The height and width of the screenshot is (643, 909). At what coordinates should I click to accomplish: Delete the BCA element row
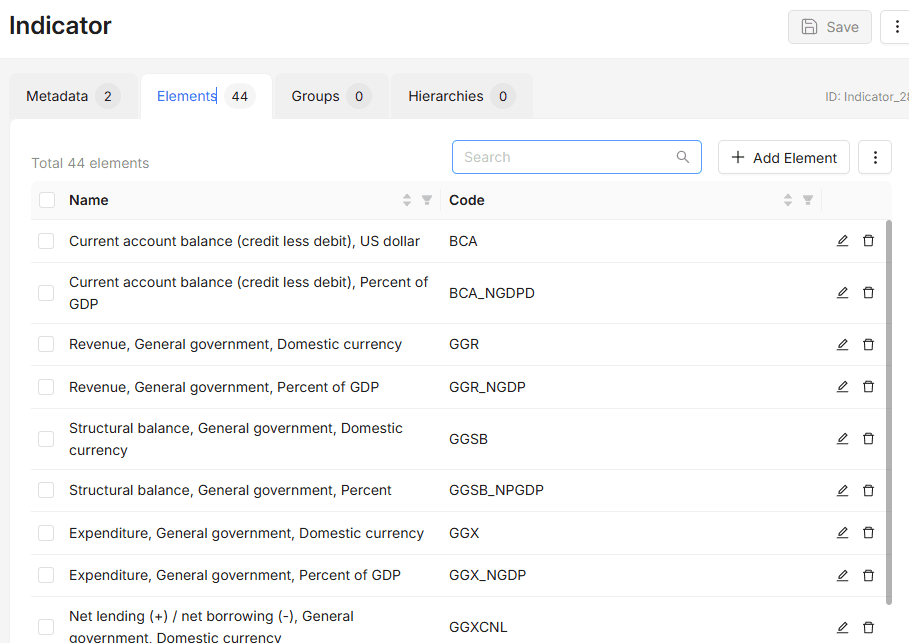click(868, 241)
